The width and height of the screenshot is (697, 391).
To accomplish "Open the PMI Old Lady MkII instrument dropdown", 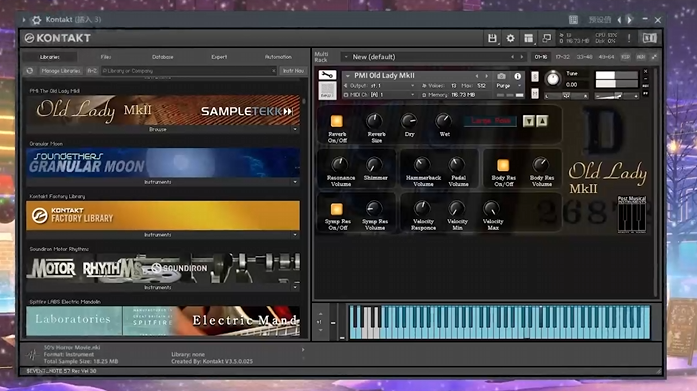I will click(x=348, y=76).
